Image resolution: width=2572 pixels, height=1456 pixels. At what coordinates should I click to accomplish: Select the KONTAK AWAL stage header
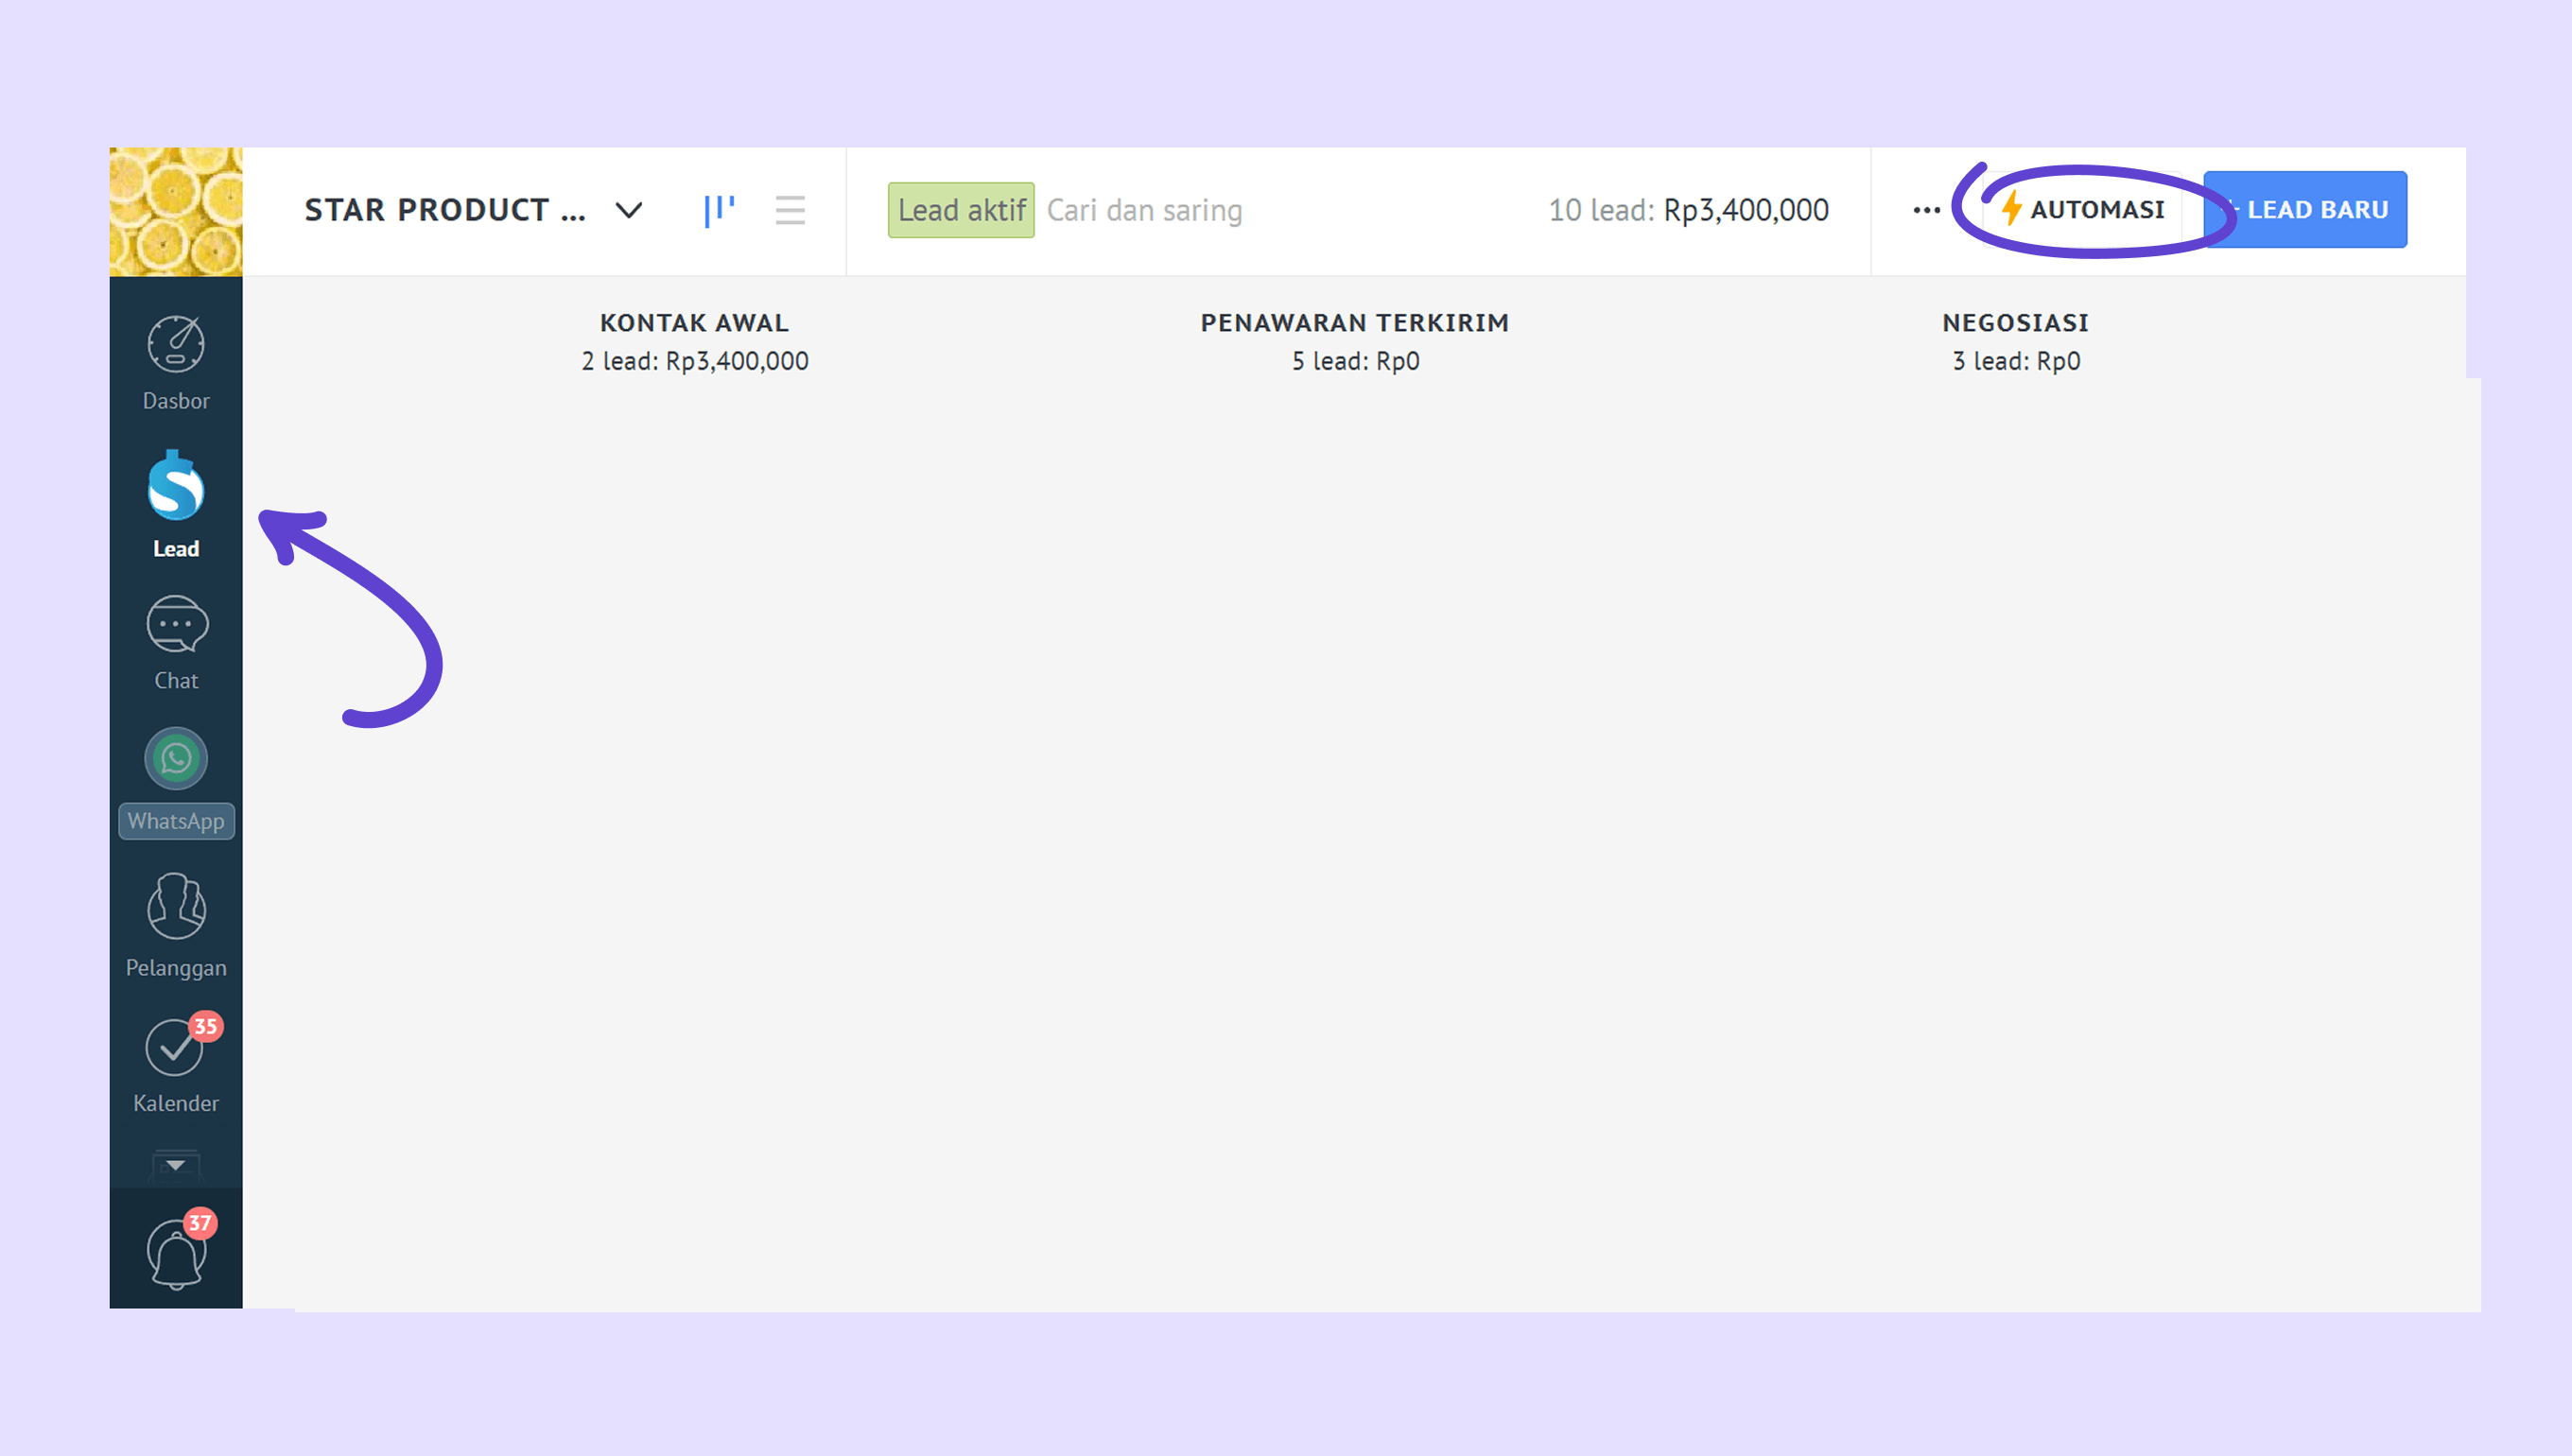[x=694, y=323]
